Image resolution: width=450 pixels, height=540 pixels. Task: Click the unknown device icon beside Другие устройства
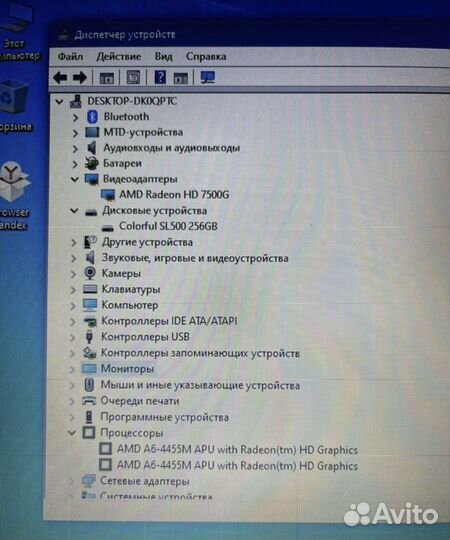(x=90, y=242)
